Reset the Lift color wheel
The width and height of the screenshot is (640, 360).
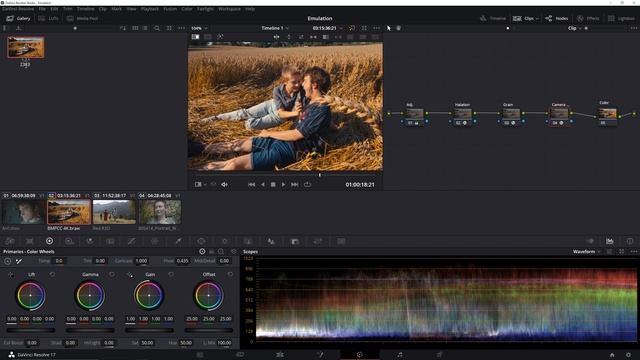point(52,274)
